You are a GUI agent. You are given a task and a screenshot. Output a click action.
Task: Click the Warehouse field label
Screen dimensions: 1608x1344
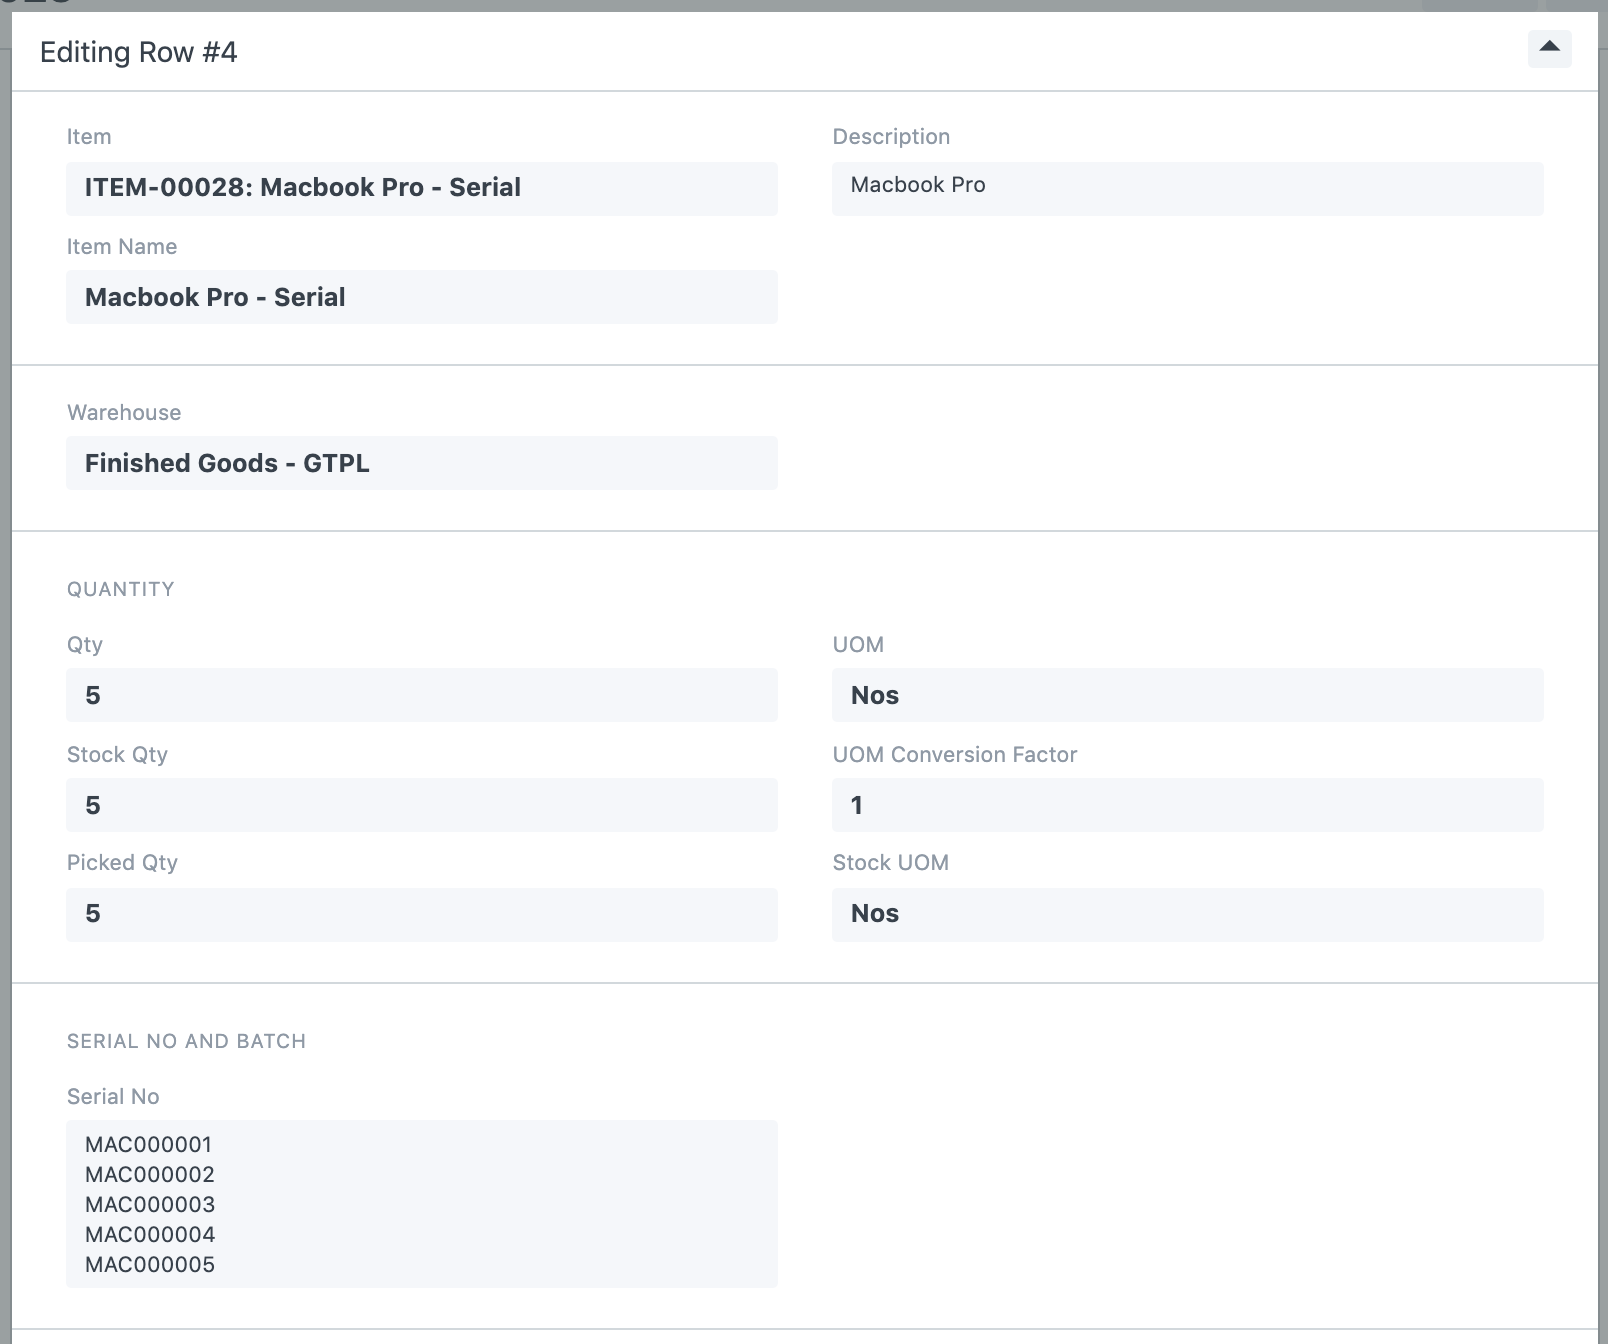(124, 412)
